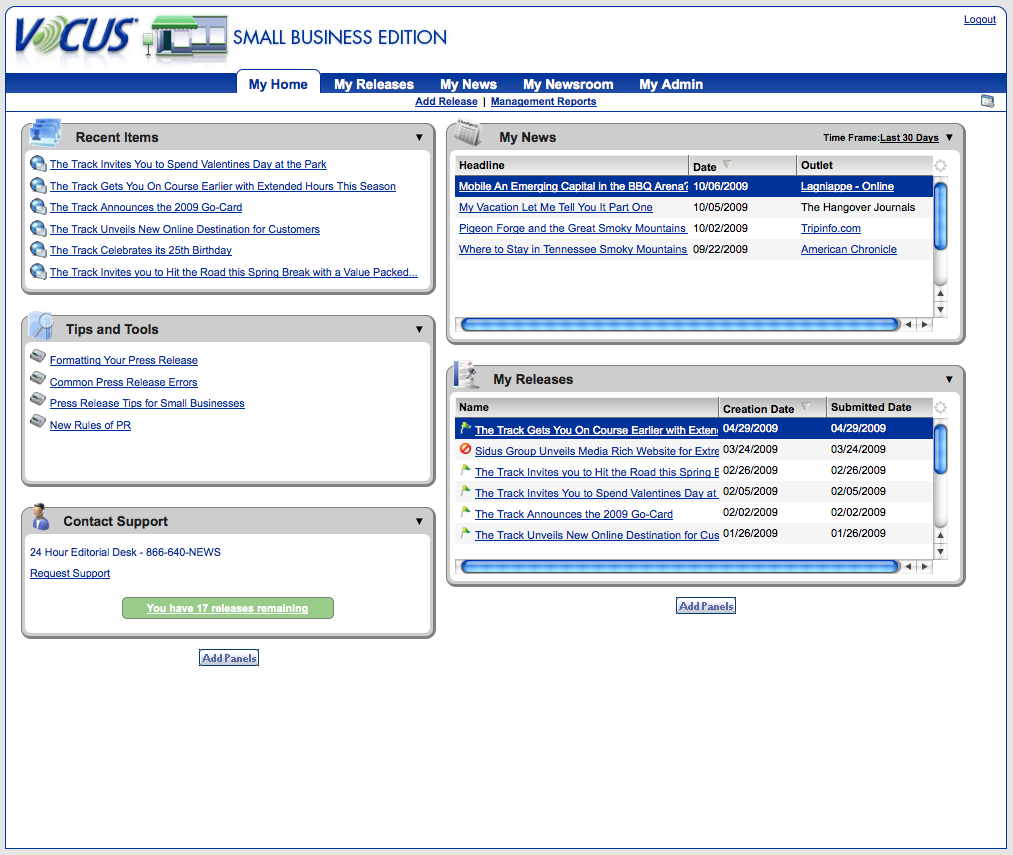Open My Vacation Let Me Tell You headline
The height and width of the screenshot is (855, 1013).
coord(556,207)
